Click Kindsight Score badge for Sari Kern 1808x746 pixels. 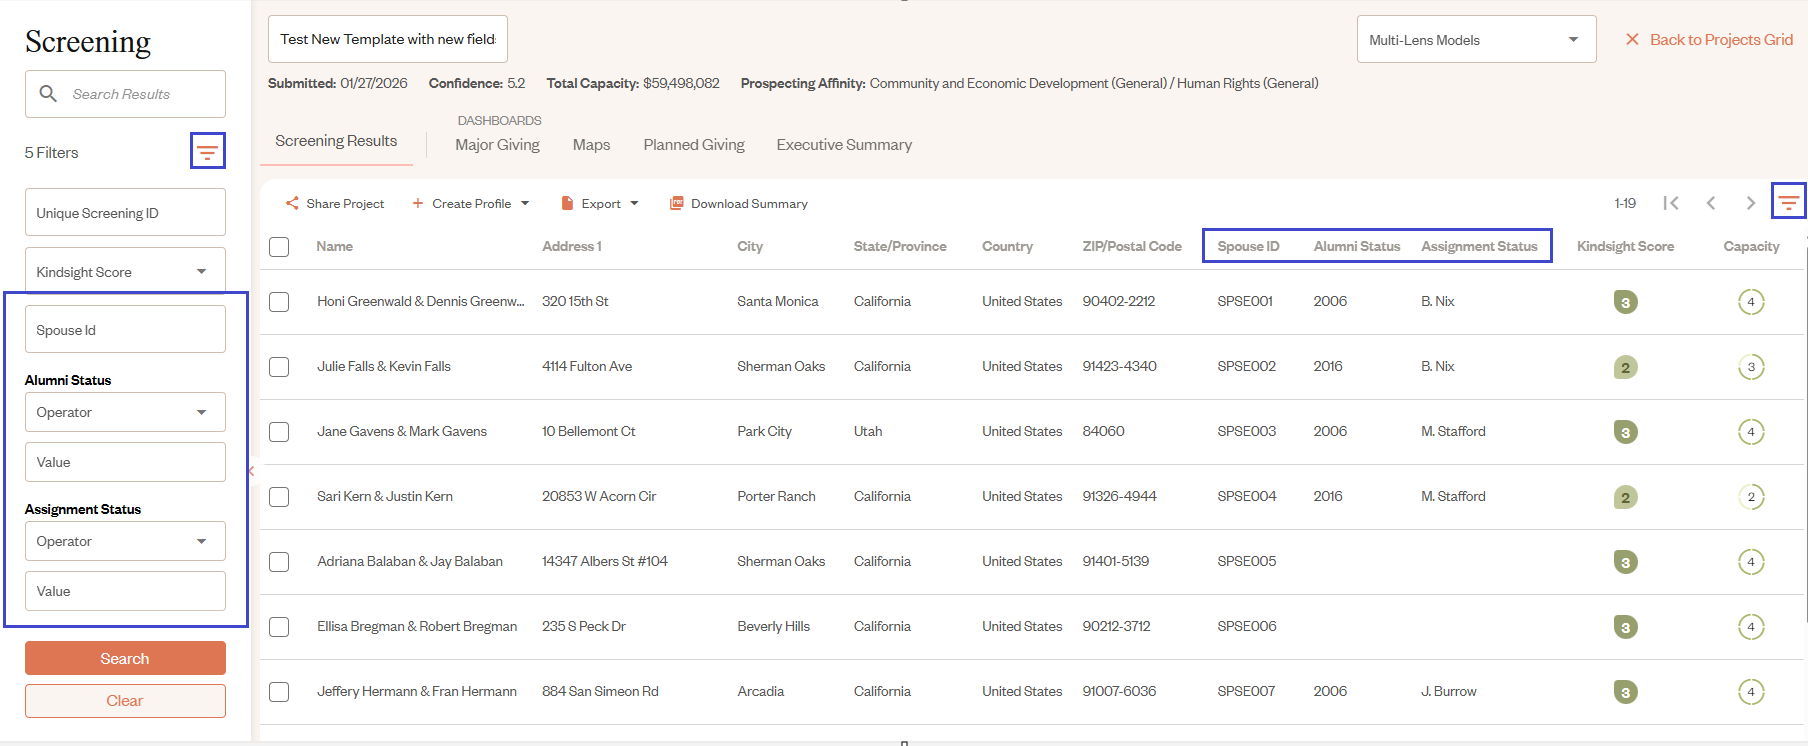pos(1626,497)
